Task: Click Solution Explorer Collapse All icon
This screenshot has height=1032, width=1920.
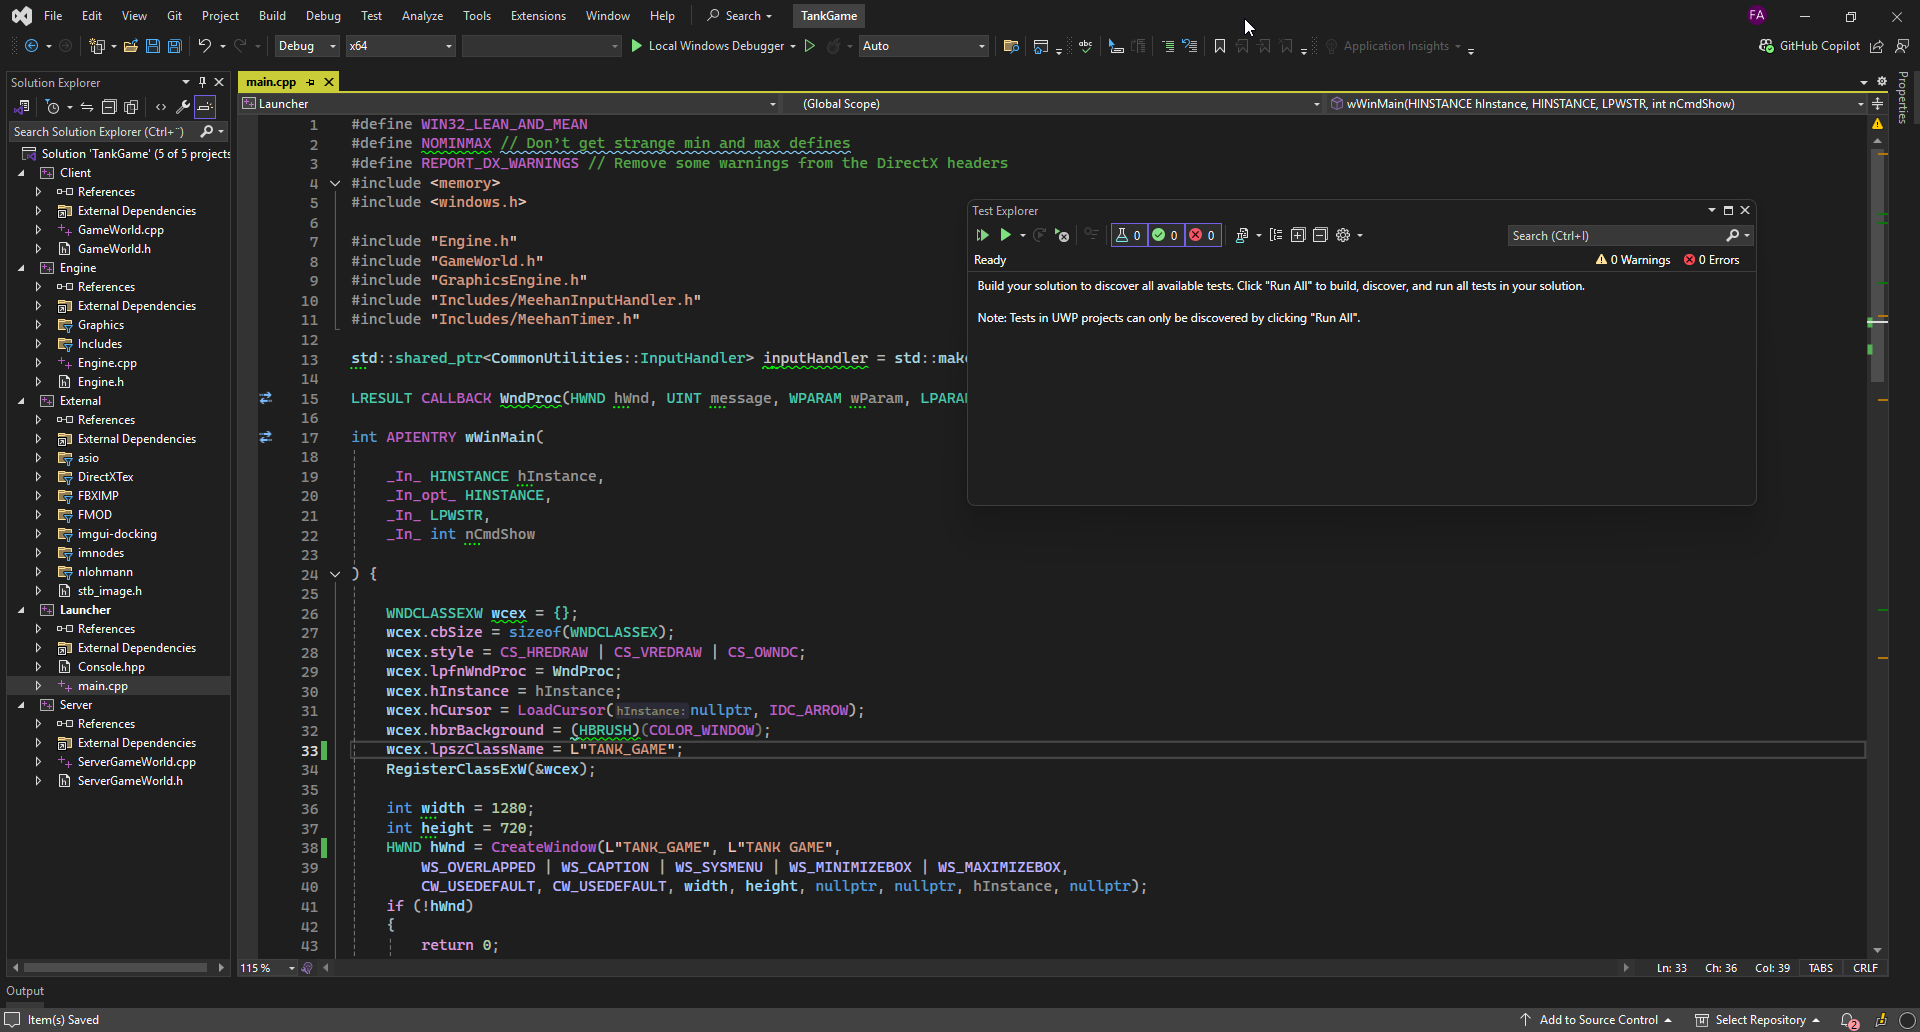Action: pos(109,107)
